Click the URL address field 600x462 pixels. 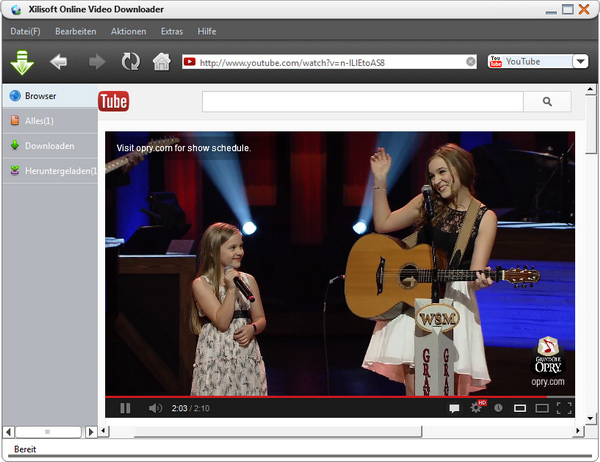329,62
